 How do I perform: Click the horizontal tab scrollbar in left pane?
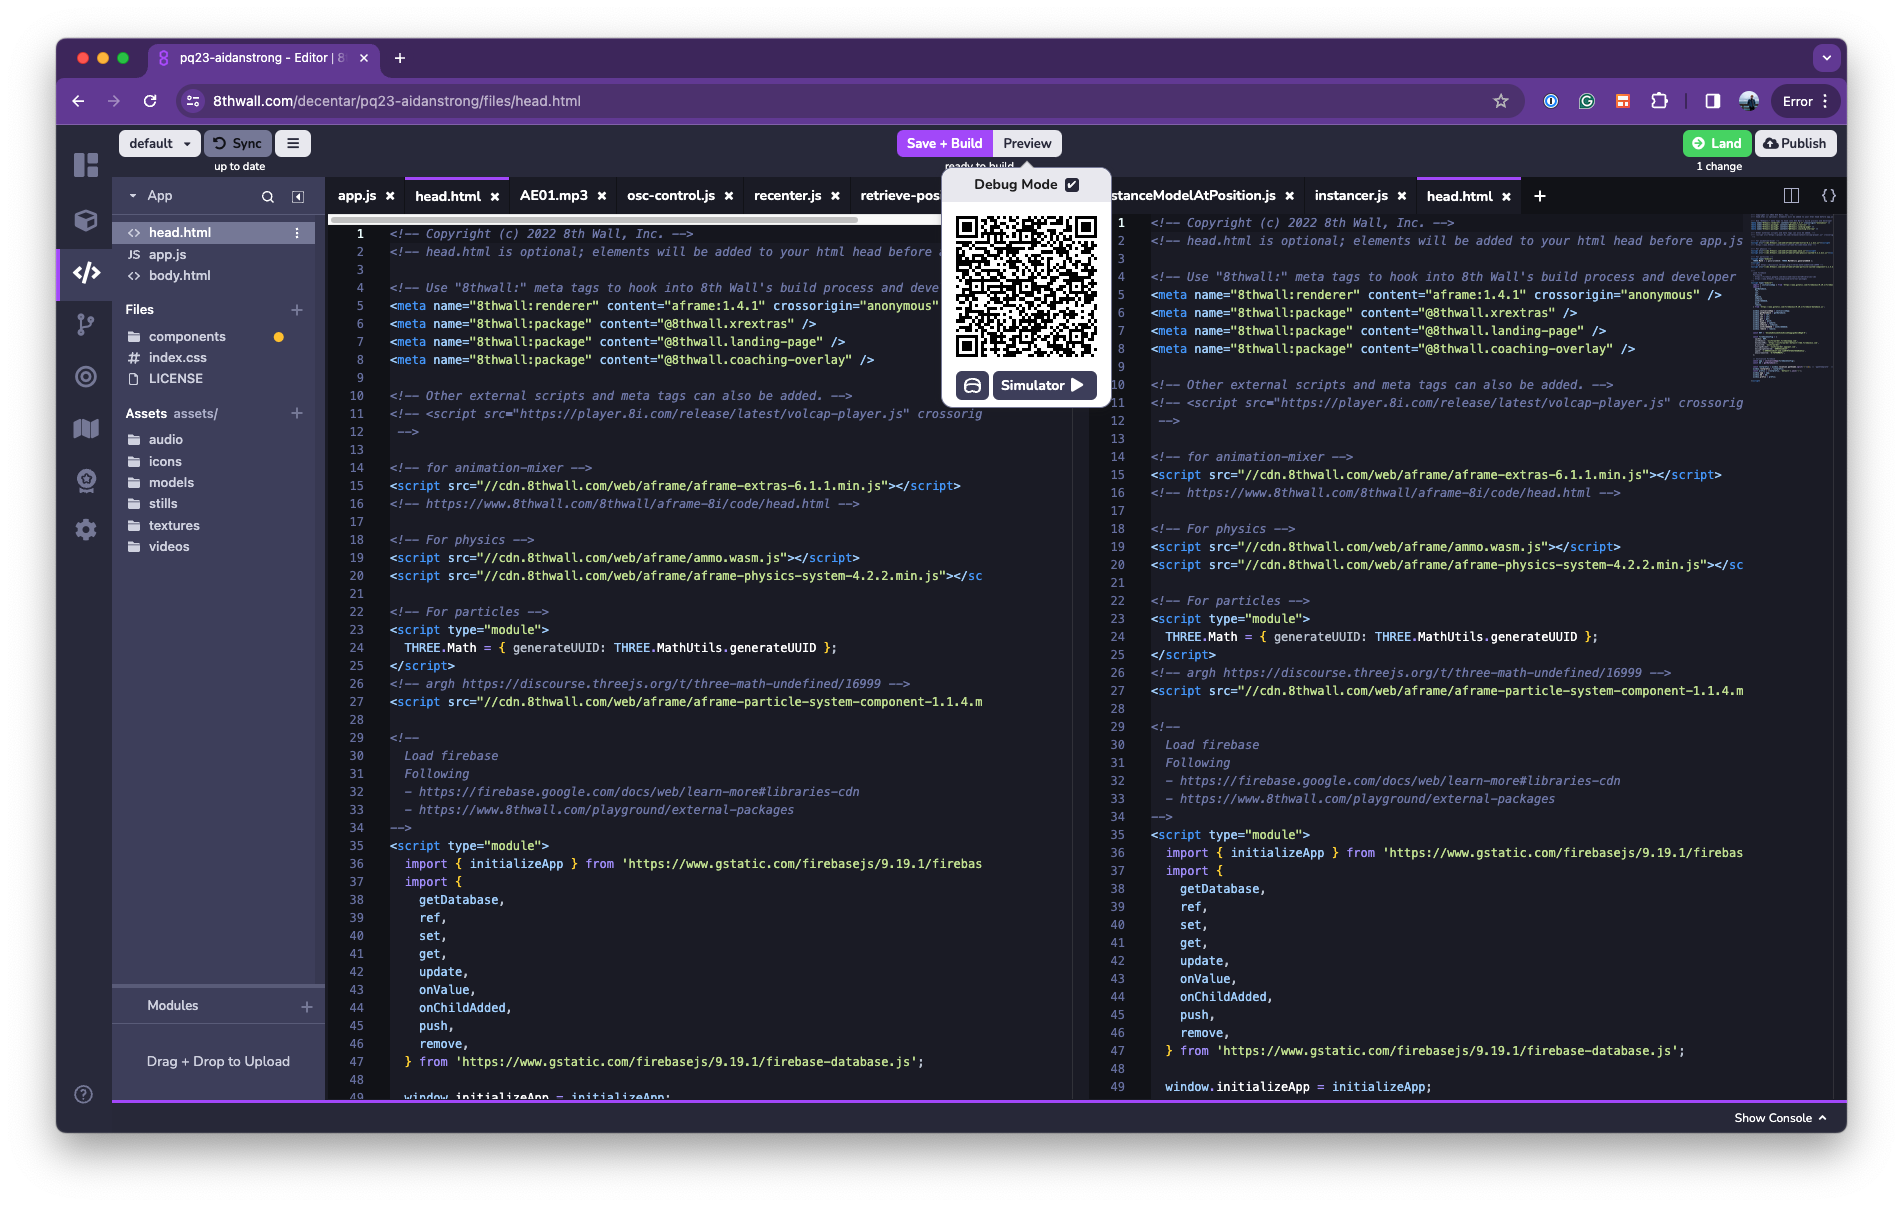(x=593, y=220)
